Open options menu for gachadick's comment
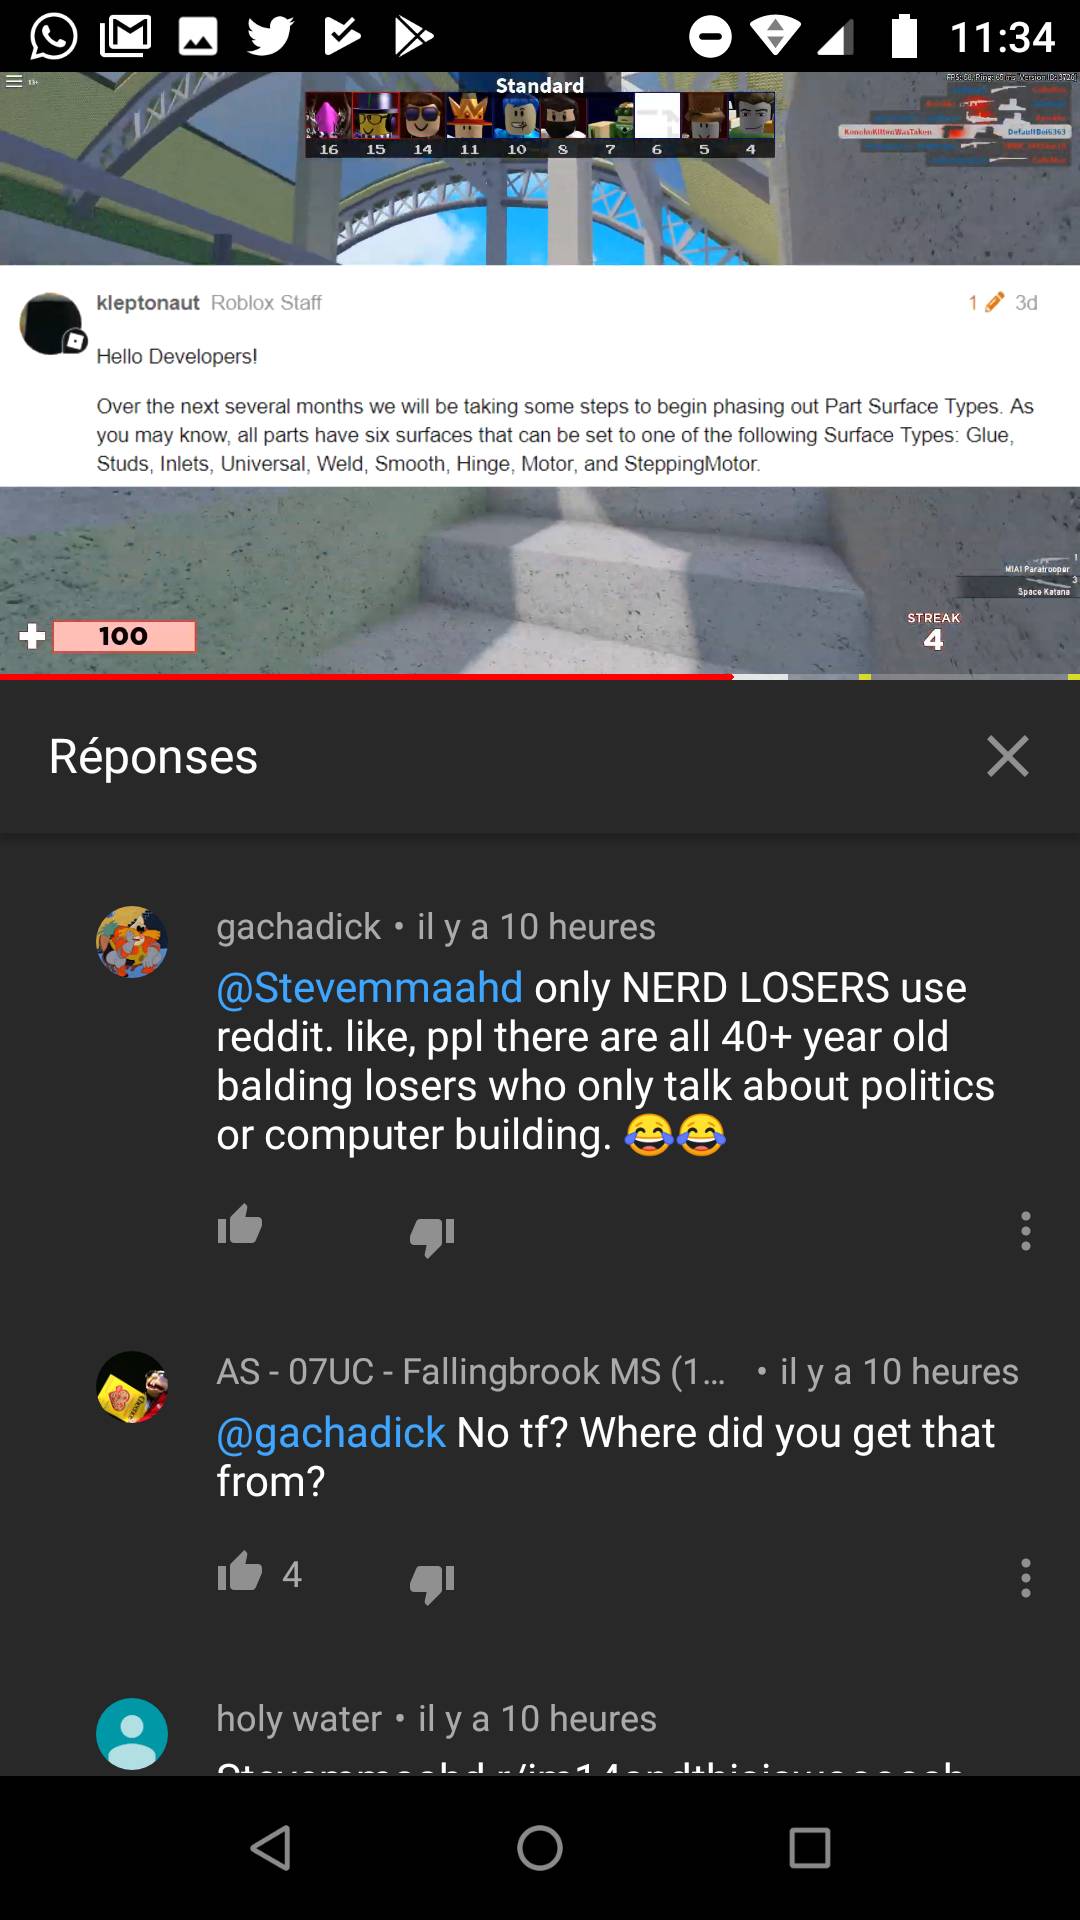 1025,1231
